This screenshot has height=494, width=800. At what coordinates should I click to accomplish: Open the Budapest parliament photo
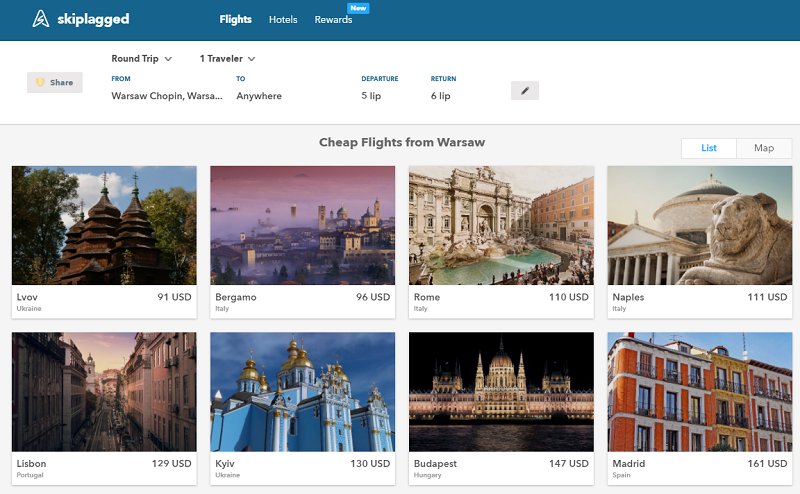[501, 391]
